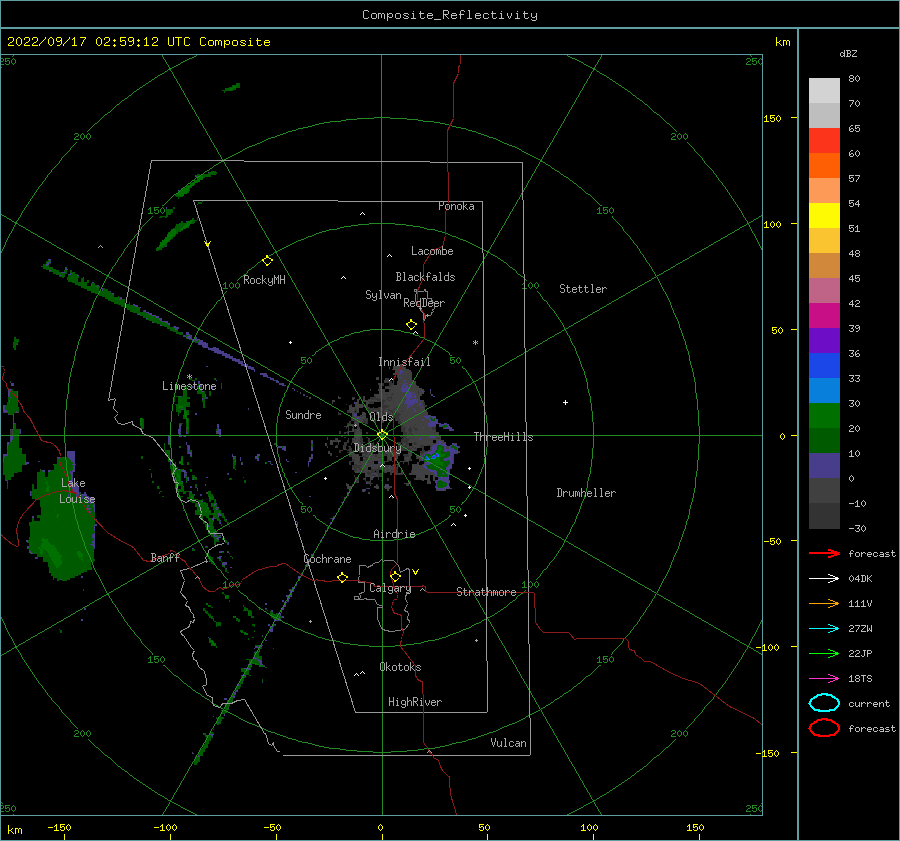Click the orange 111V arrow icon

pyautogui.click(x=824, y=603)
